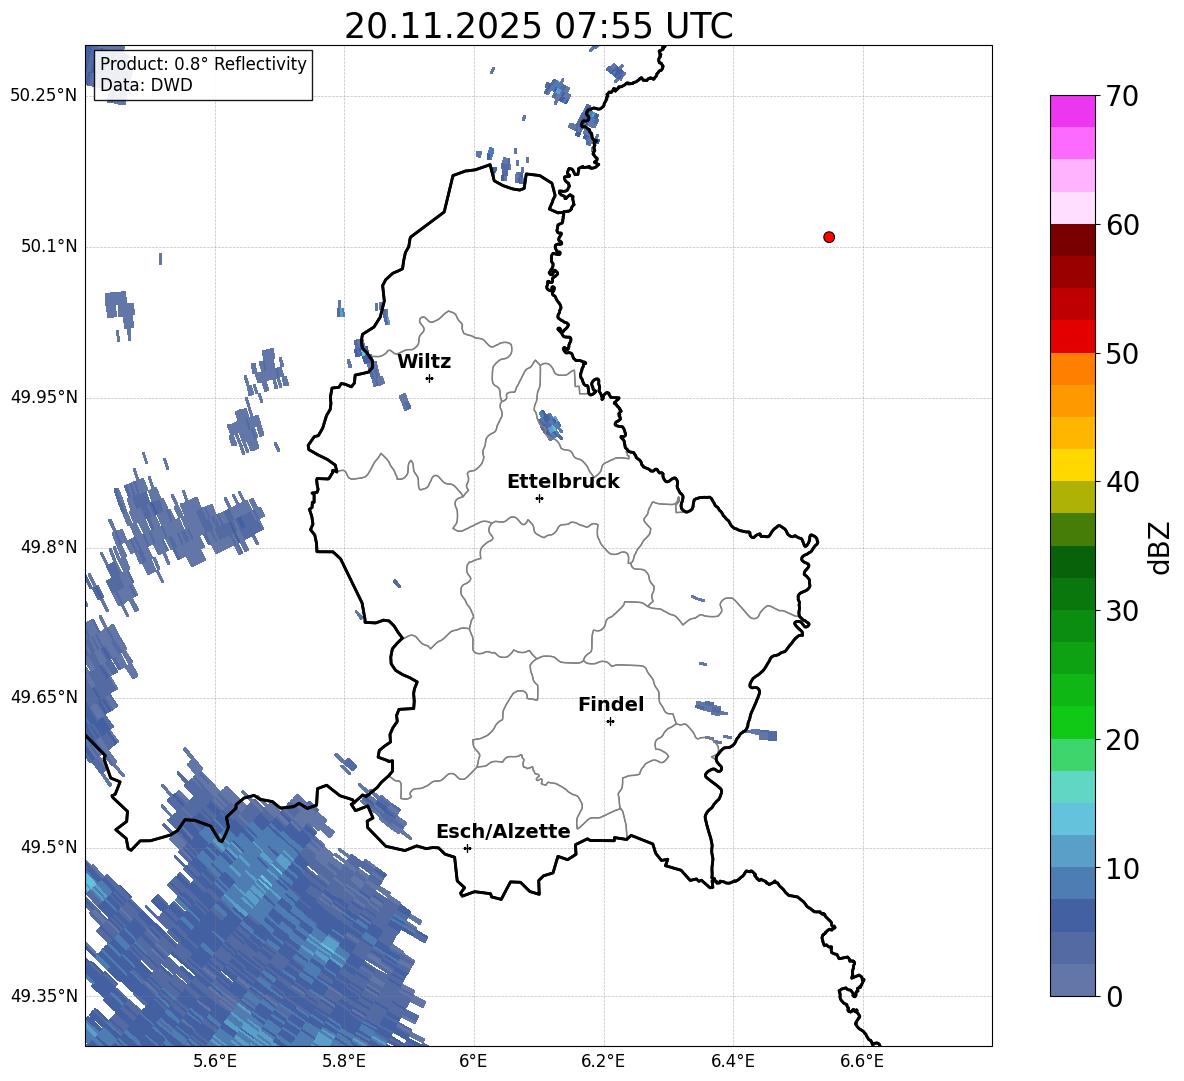Click the yellow colorbar segment above 40
1184x1081 pixels.
(1072, 465)
